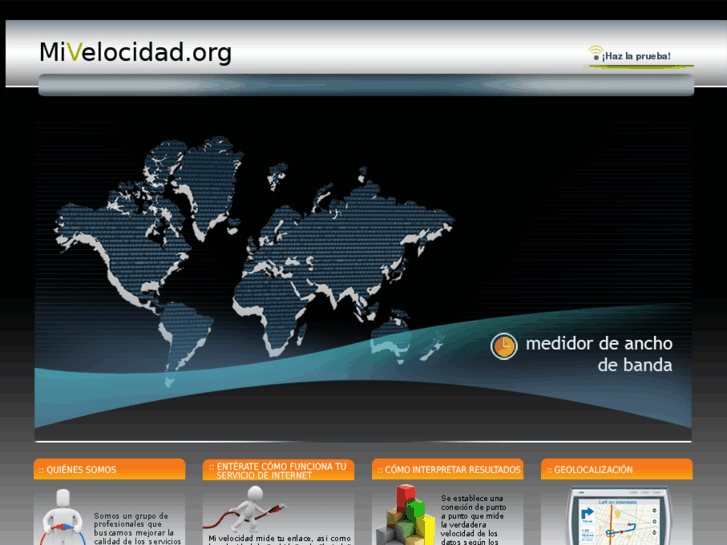Click the running figure with cable image
The height and width of the screenshot is (545, 727).
246,509
